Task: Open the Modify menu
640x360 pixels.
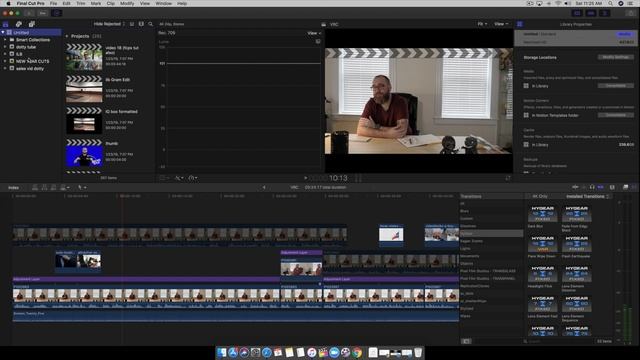Action: (127, 3)
